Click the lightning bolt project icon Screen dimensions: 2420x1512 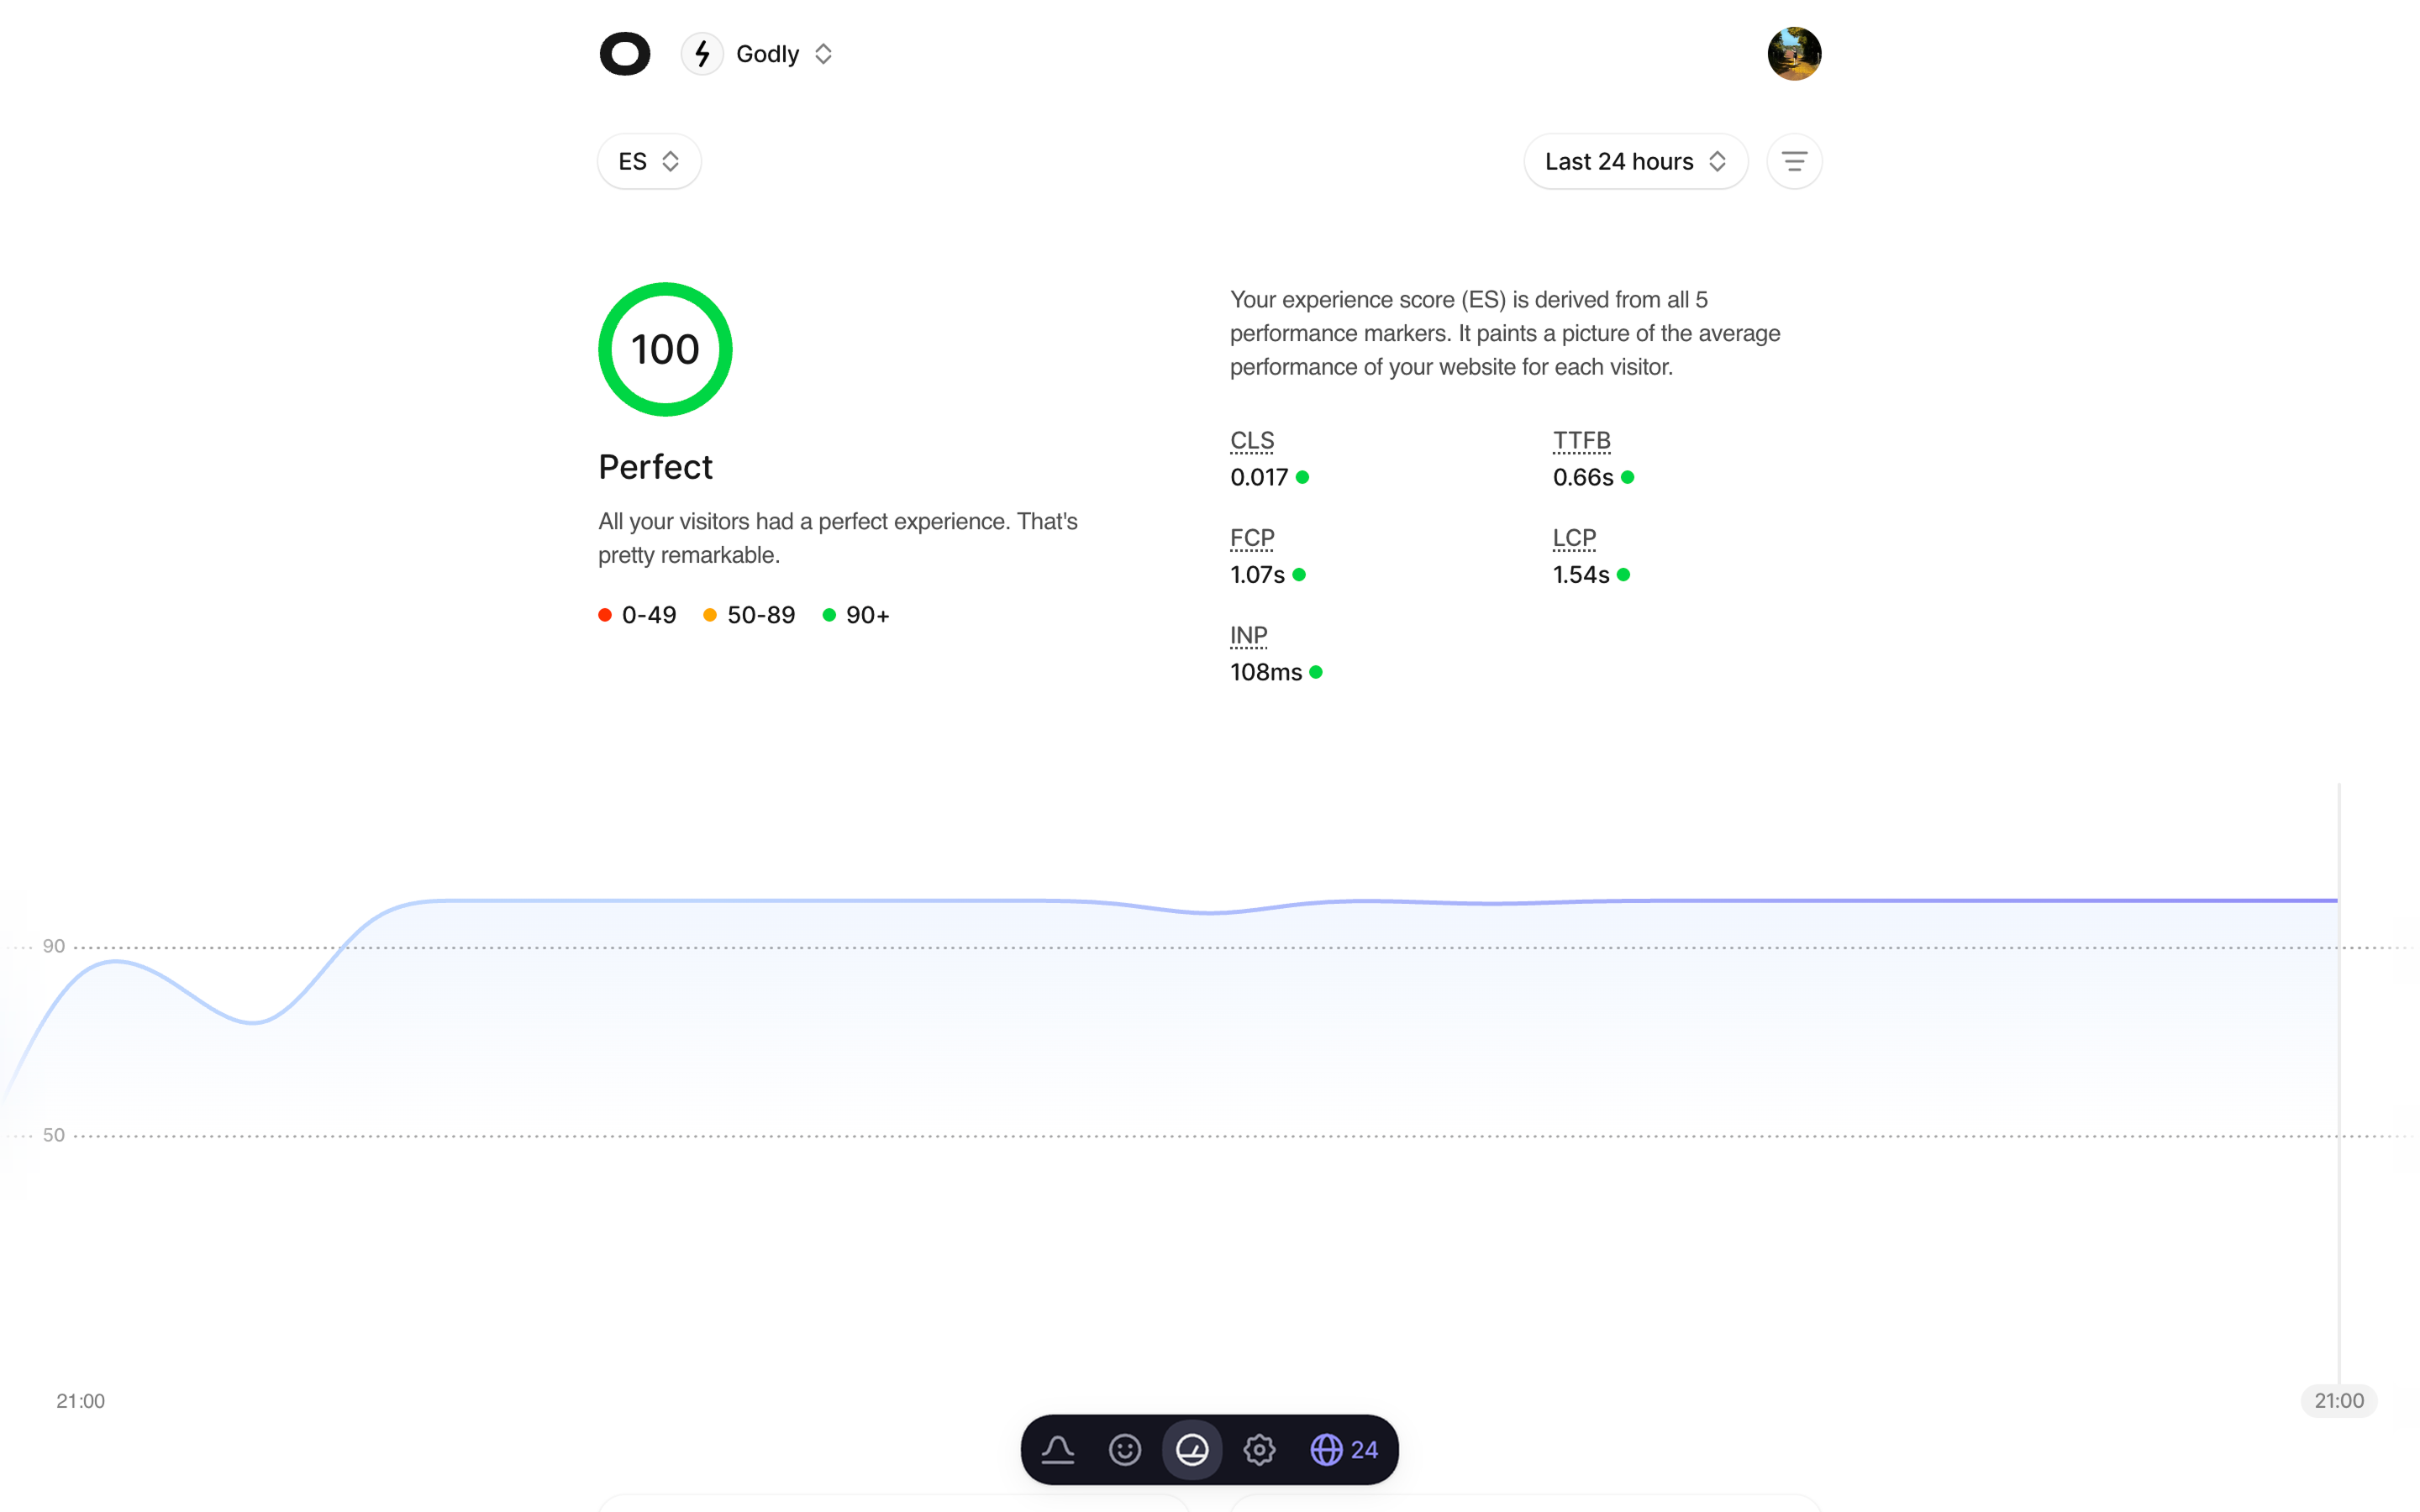[702, 54]
